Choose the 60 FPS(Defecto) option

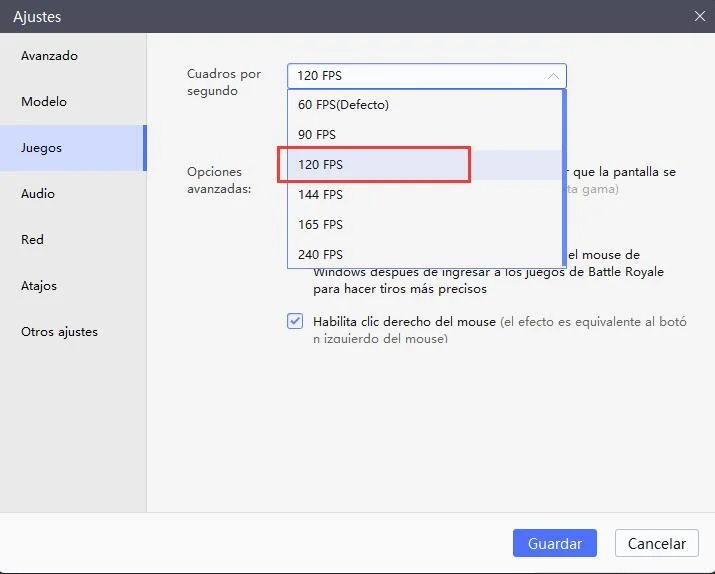[425, 105]
